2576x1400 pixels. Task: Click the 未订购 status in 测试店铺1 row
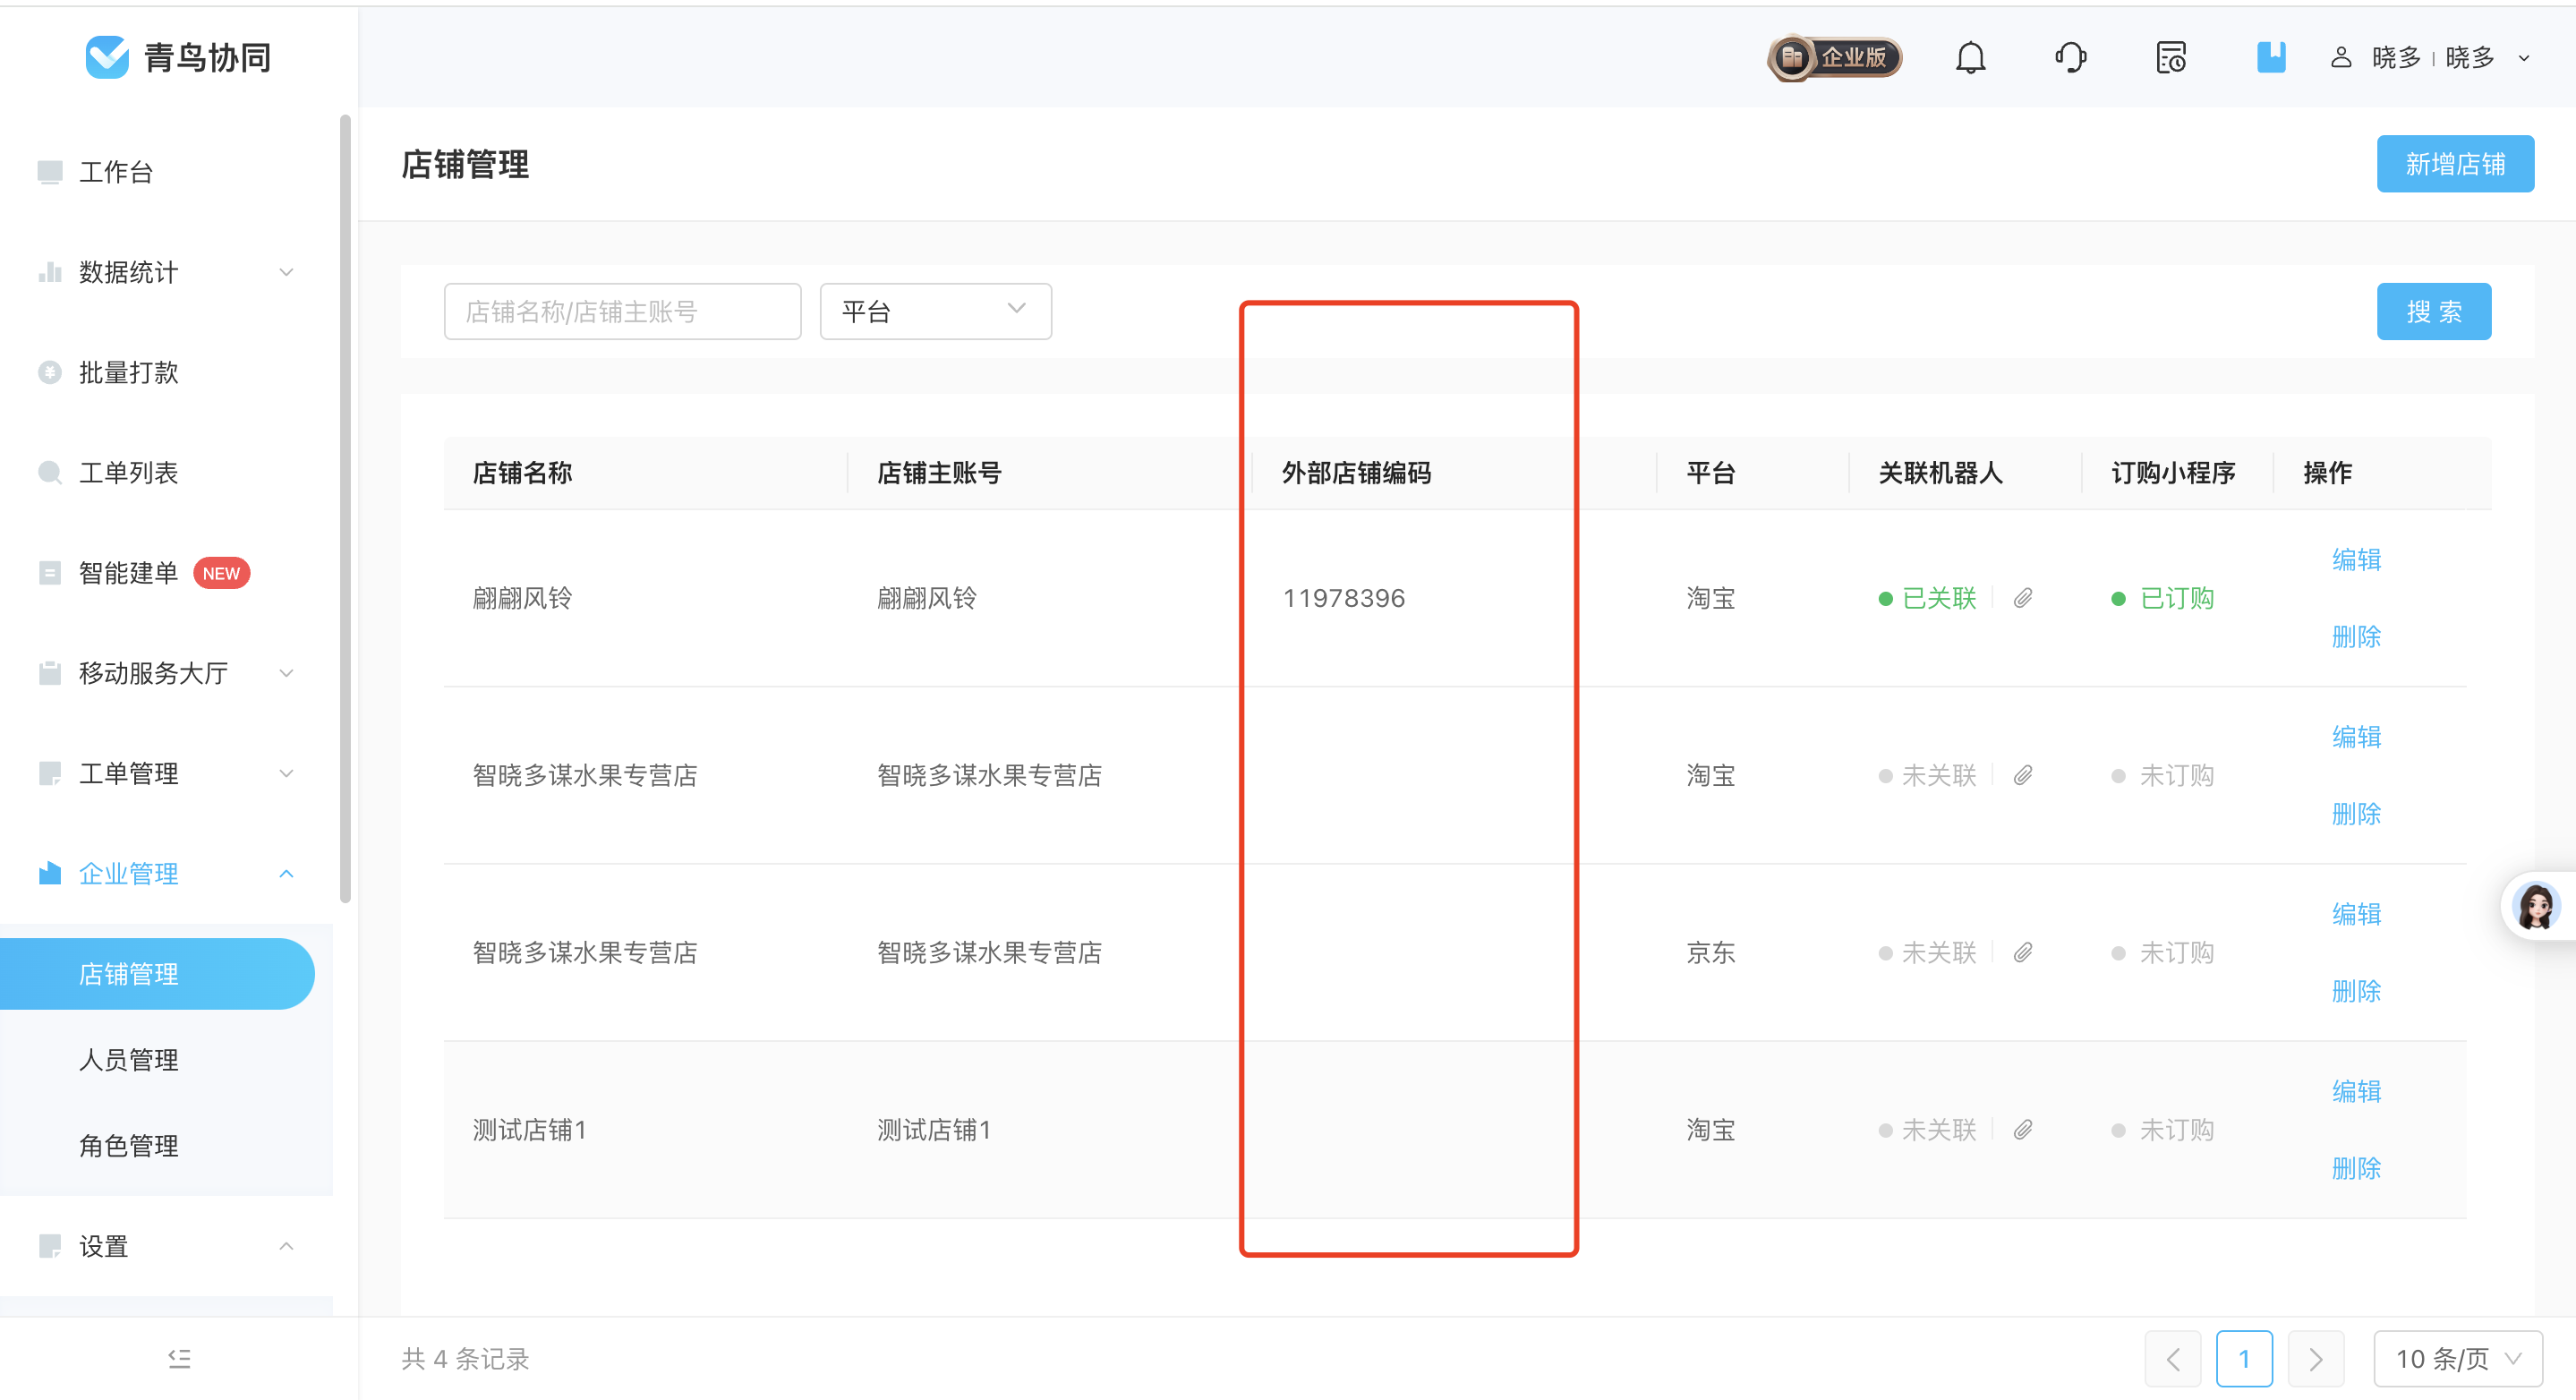2162,1130
